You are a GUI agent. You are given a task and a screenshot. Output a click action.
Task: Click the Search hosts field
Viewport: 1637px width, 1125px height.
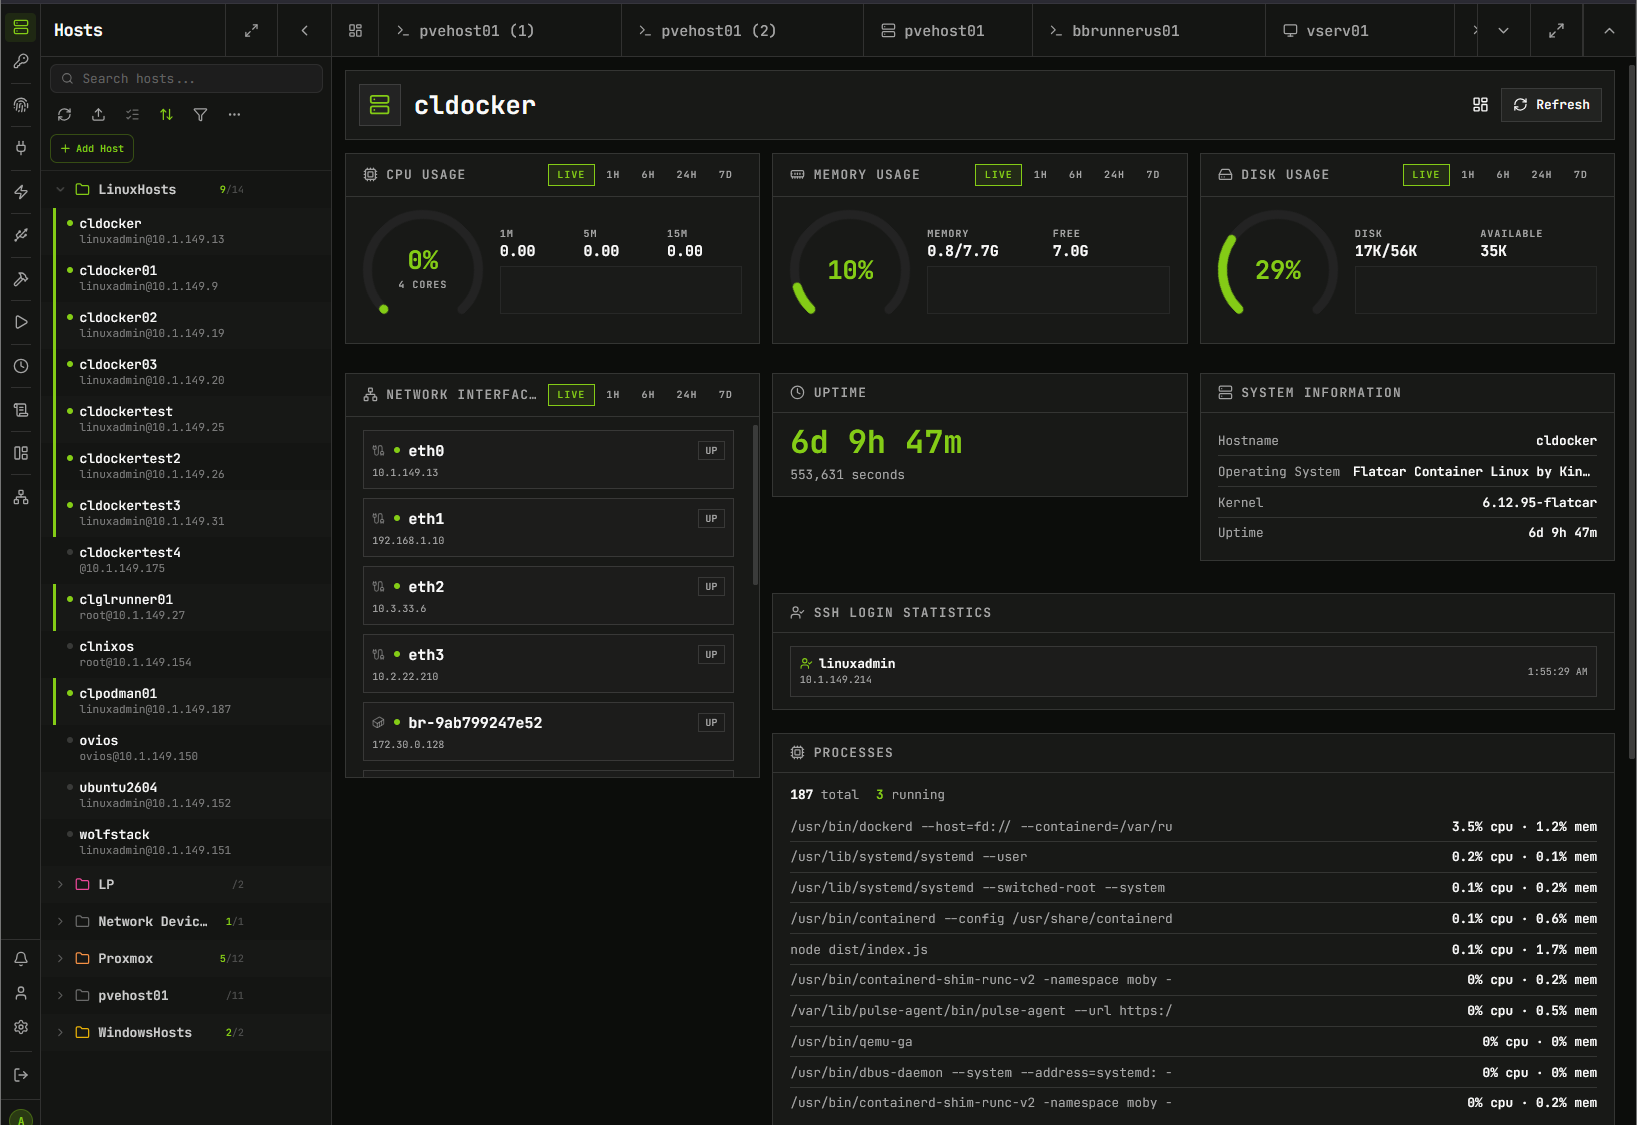tap(186, 79)
